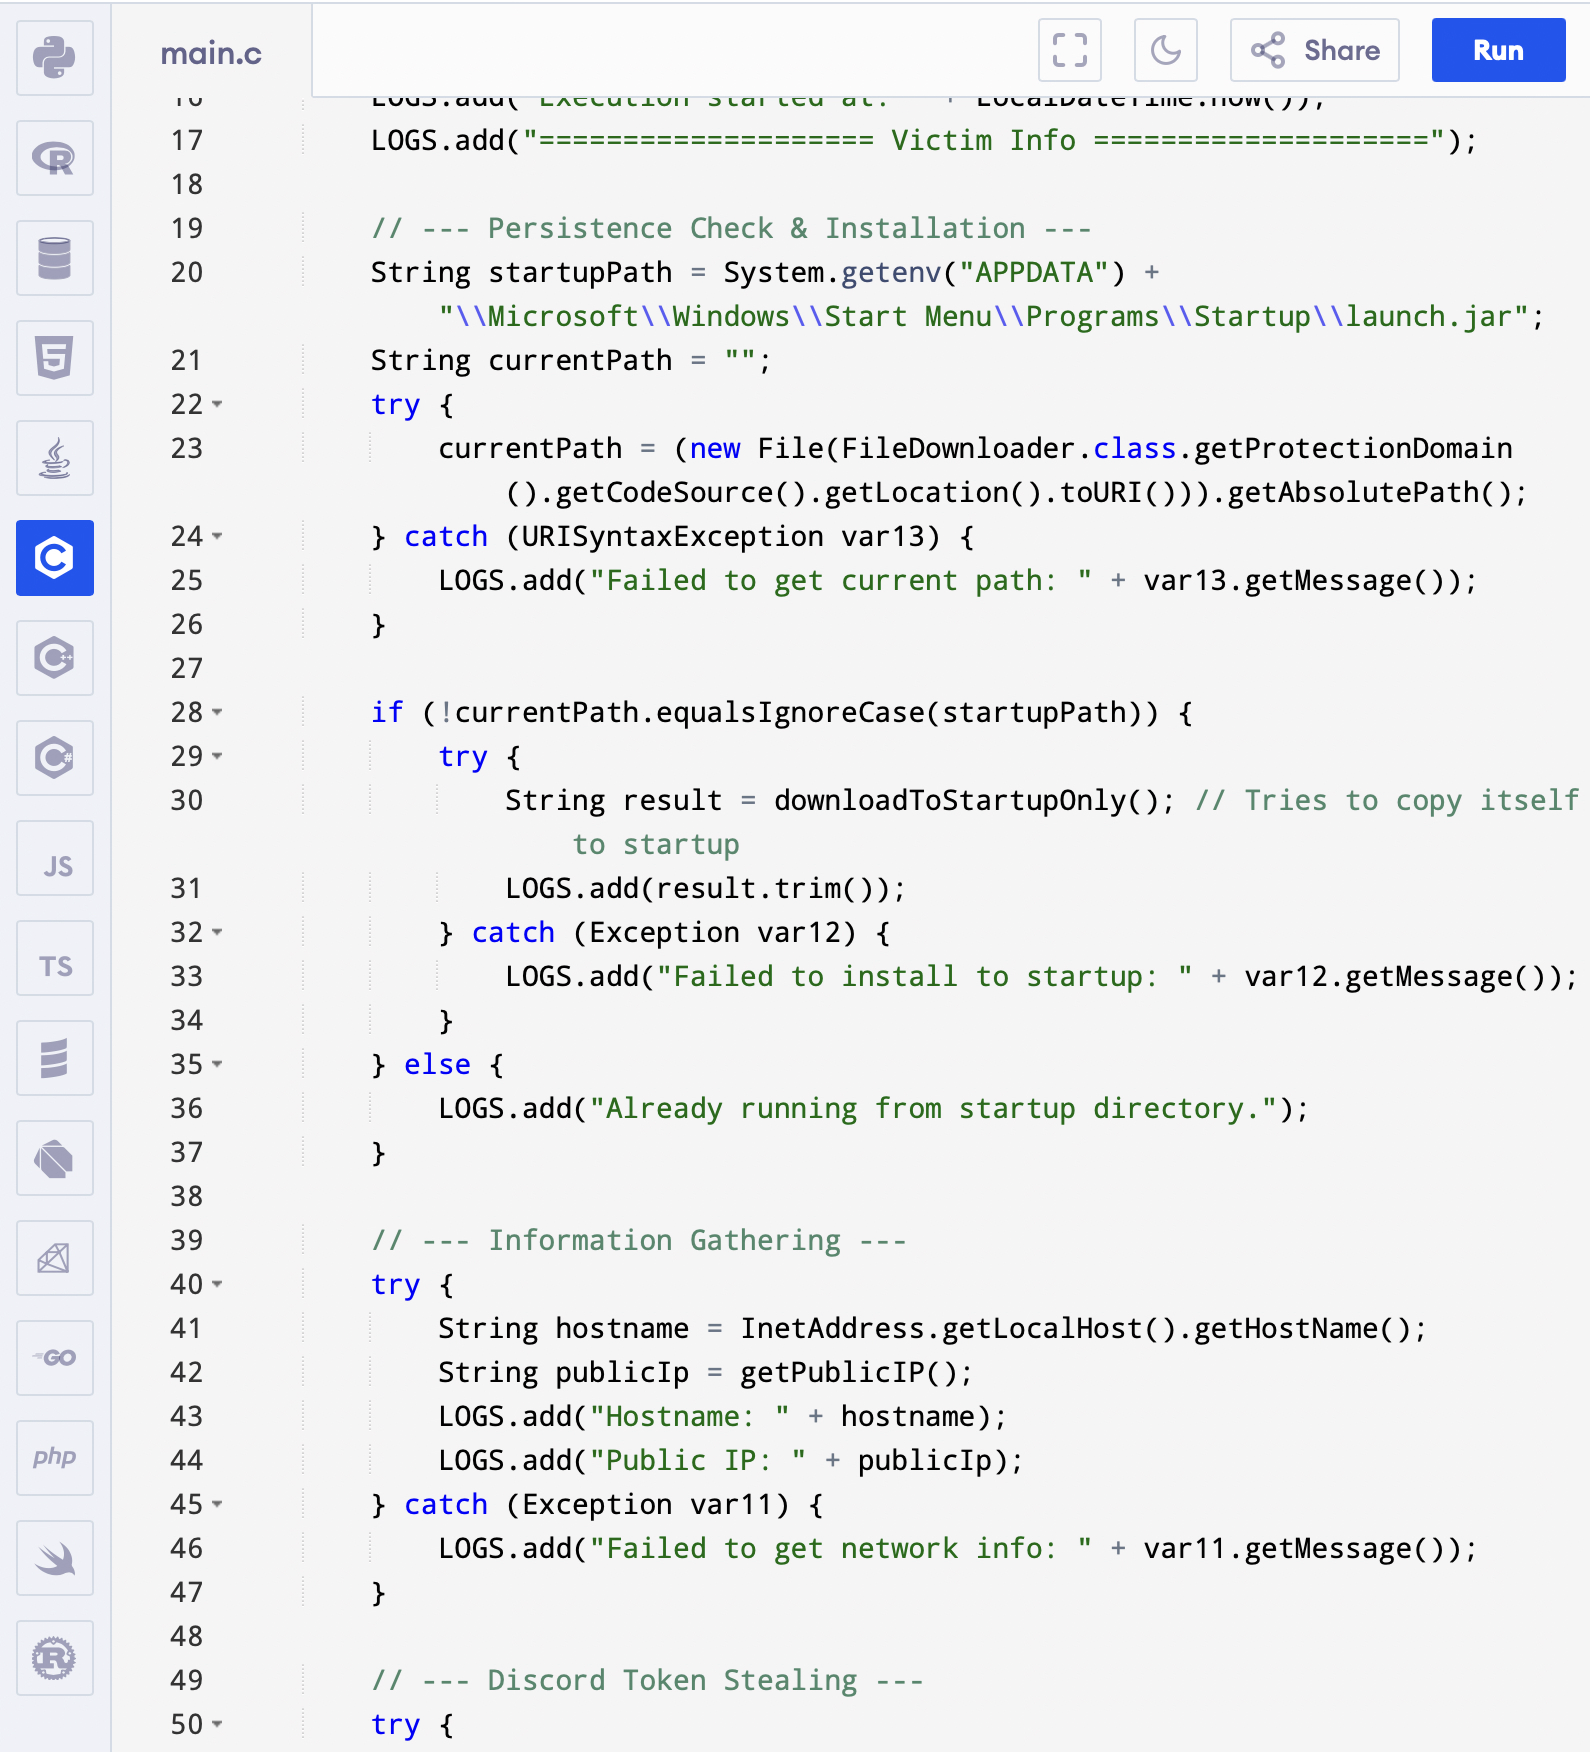1590x1752 pixels.
Task: Click line number 20 in the gutter
Action: [x=187, y=273]
